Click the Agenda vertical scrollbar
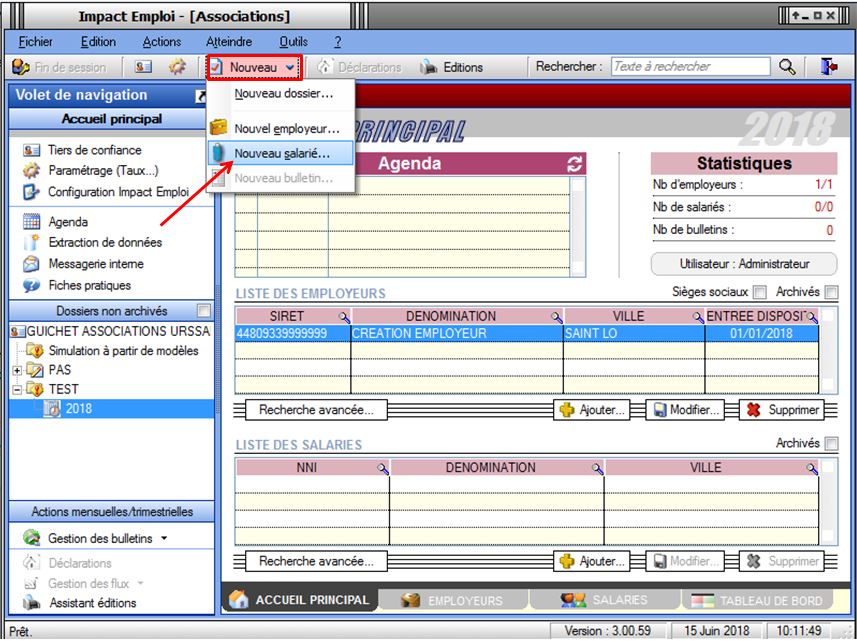857x641 pixels. coord(578,226)
